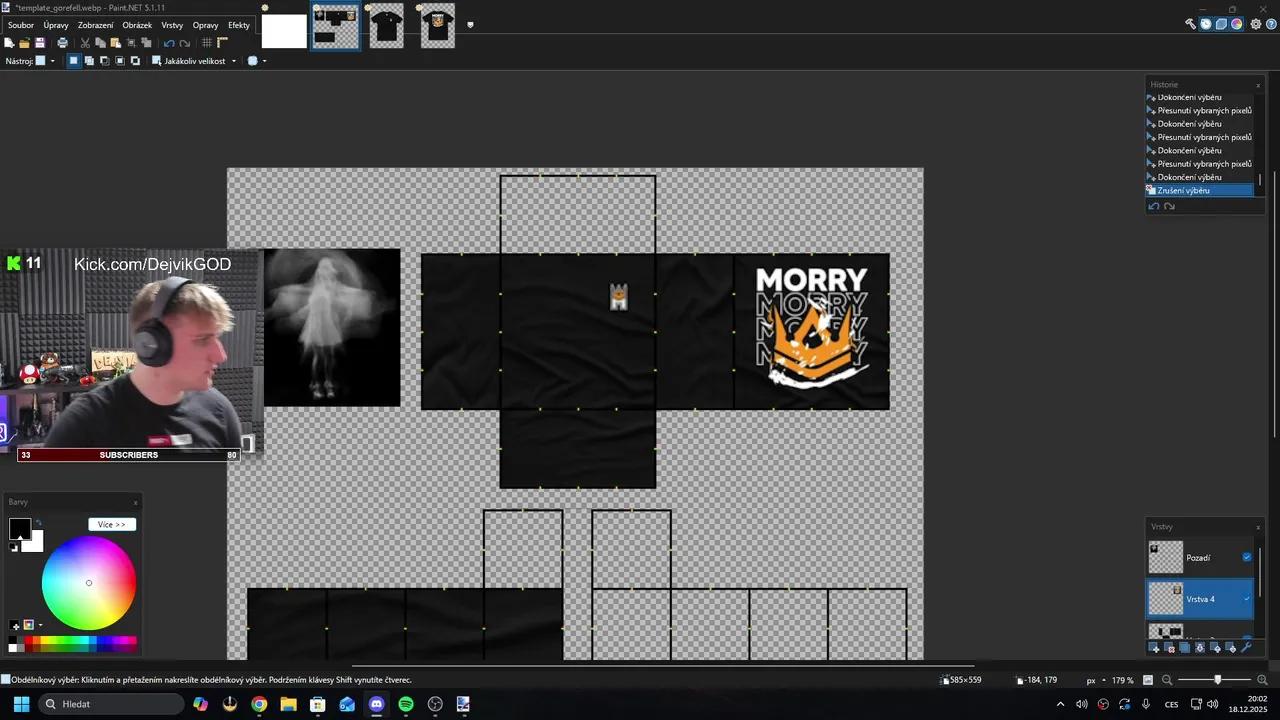Paste from clipboard with the Paste icon

[115, 43]
